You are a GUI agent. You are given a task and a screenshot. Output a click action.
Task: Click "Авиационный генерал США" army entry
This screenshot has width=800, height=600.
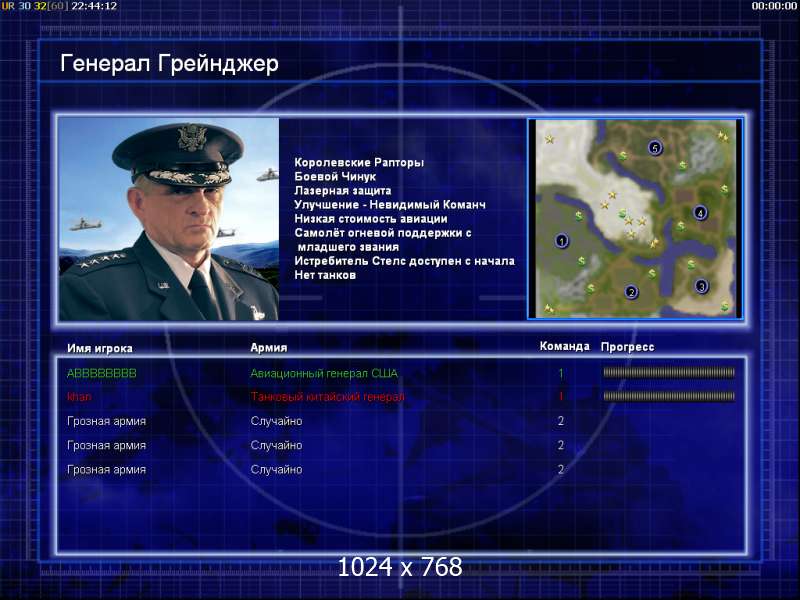click(x=324, y=373)
